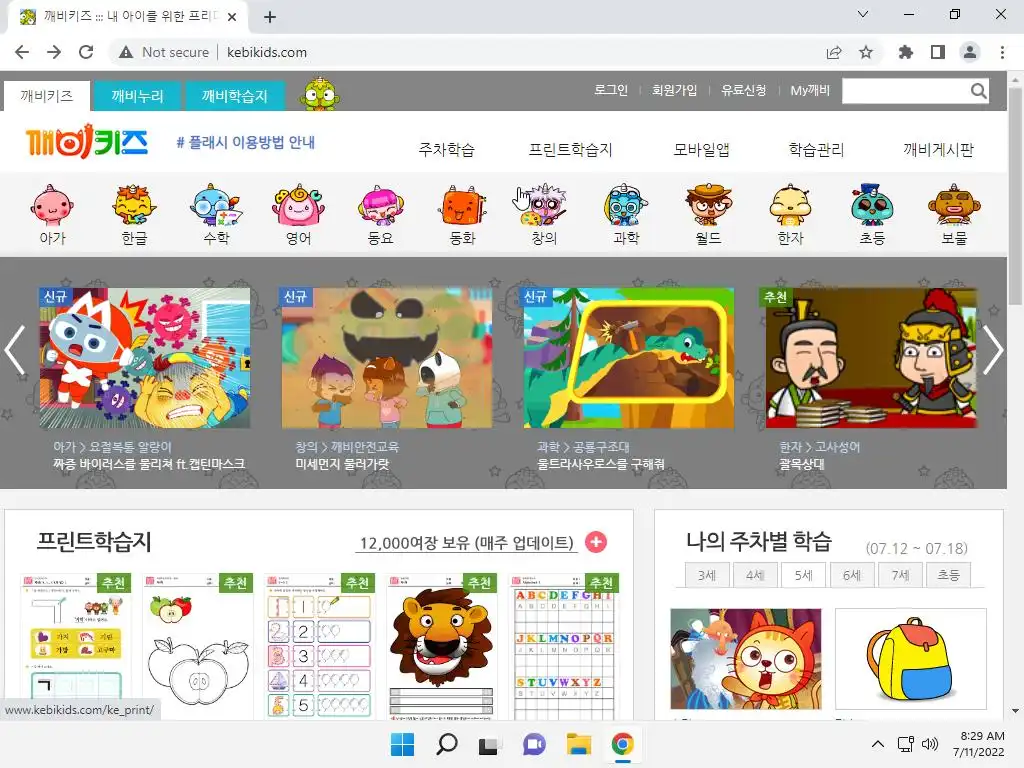Click the 유료신청 link
1024x768 pixels.
[x=744, y=90]
